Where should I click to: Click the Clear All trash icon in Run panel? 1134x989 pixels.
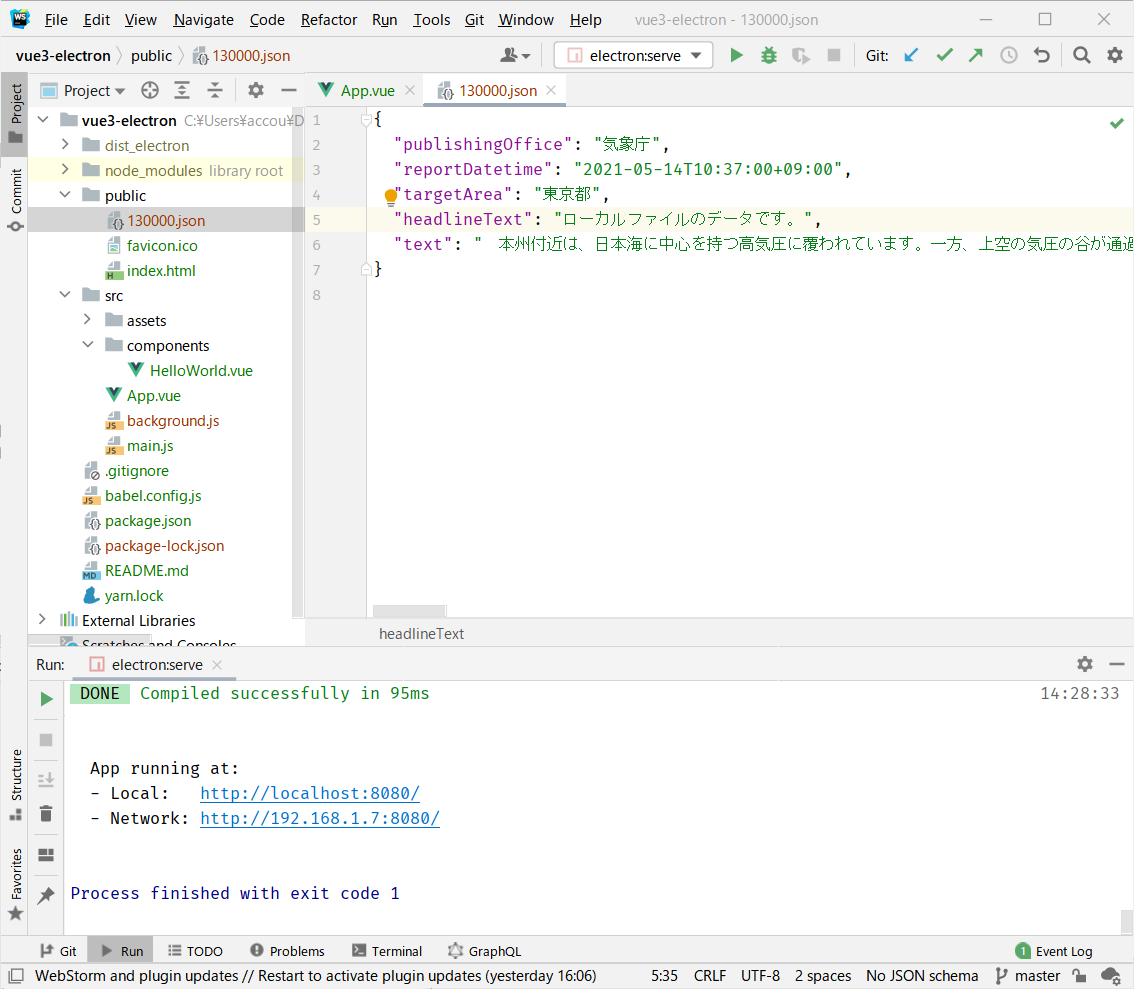46,813
